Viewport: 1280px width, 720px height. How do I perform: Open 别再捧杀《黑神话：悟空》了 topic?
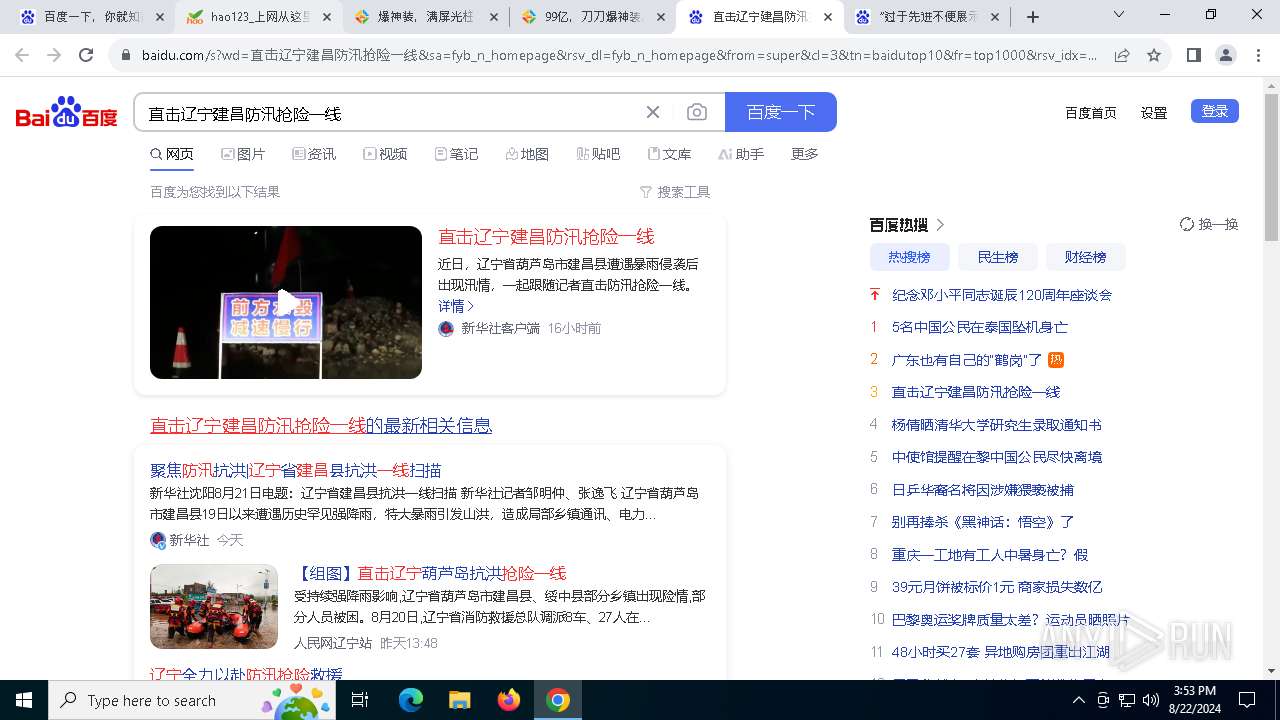pos(983,522)
